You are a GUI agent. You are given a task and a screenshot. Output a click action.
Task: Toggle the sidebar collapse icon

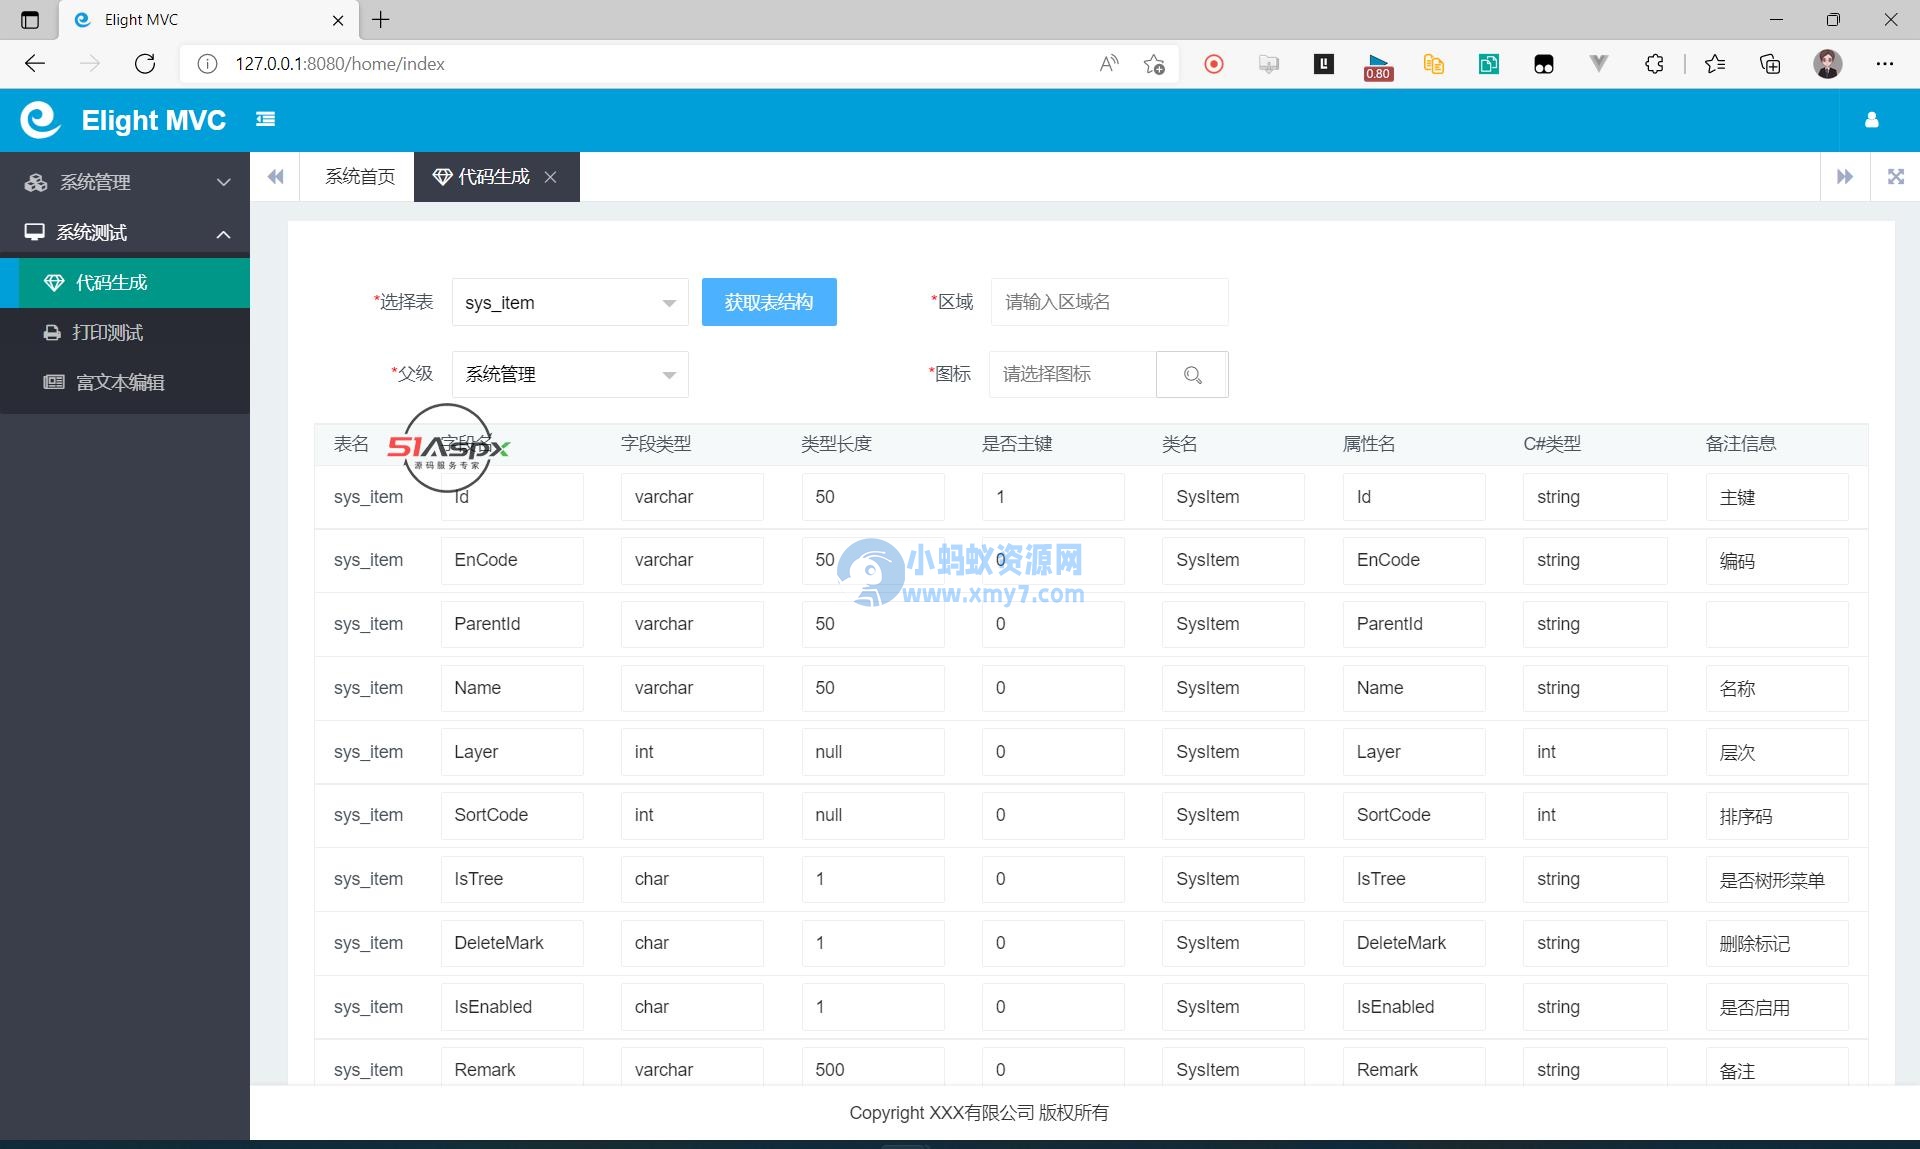(265, 119)
